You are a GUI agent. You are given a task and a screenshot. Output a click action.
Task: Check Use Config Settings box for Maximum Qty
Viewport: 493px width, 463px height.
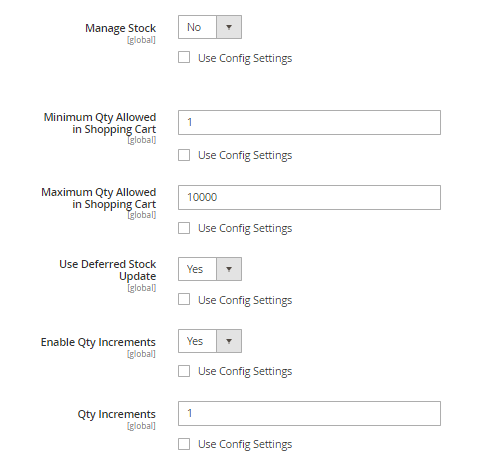click(x=184, y=228)
